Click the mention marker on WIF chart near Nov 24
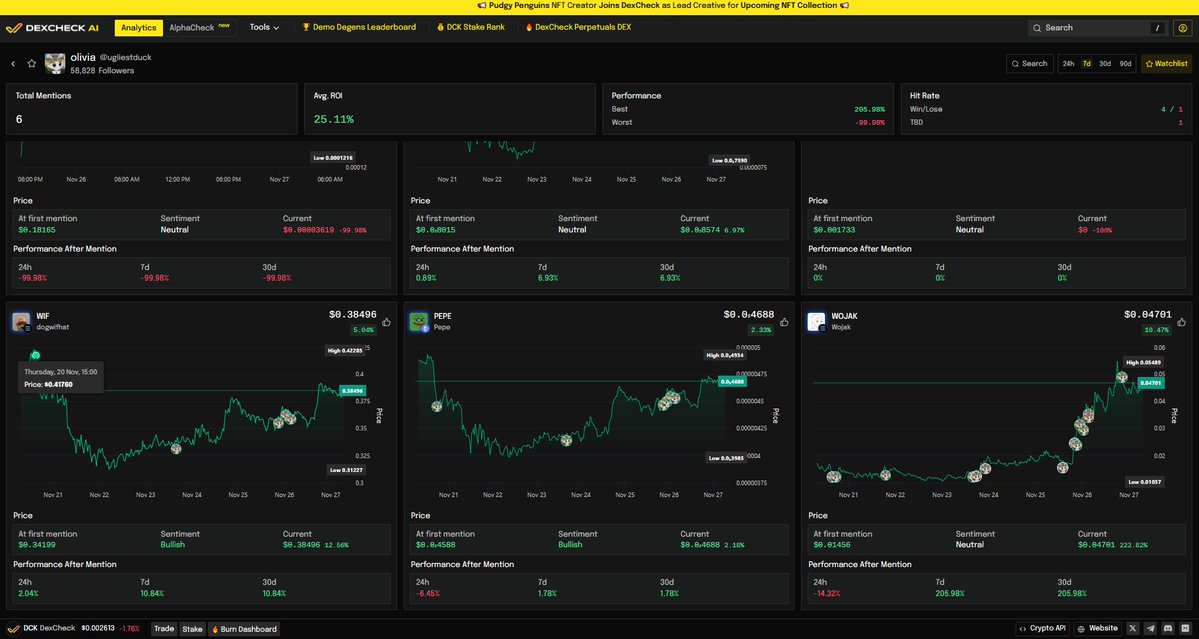The image size is (1199, 639). (176, 449)
